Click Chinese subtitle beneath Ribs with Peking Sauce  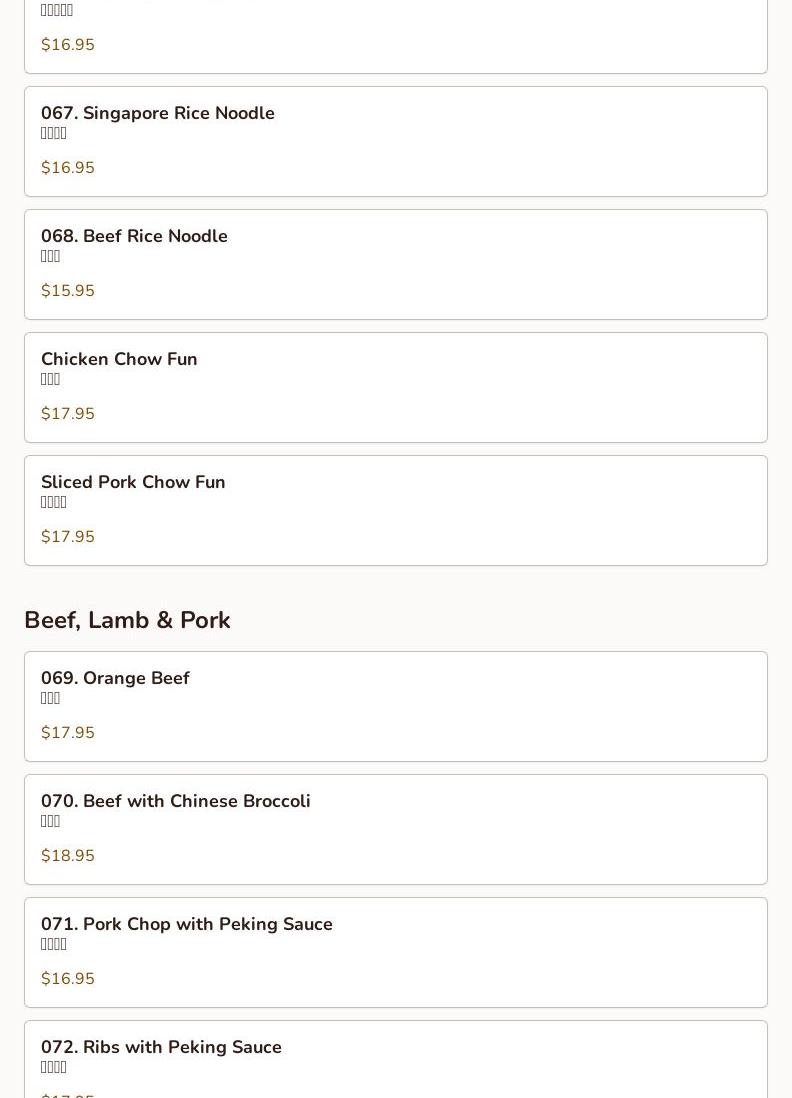click(x=54, y=1067)
